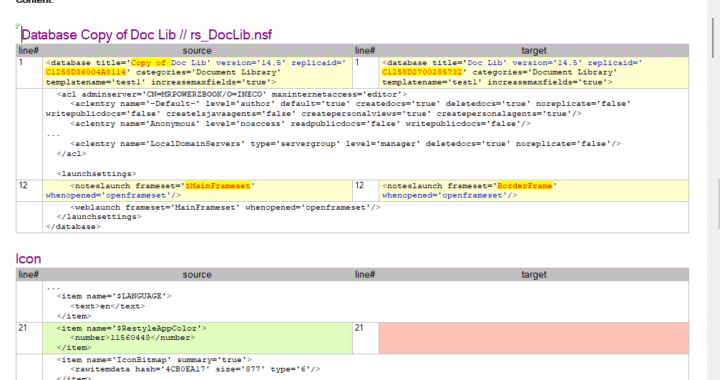This screenshot has width=720, height=380.
Task: Click the source line number '12'
Action: 23,185
